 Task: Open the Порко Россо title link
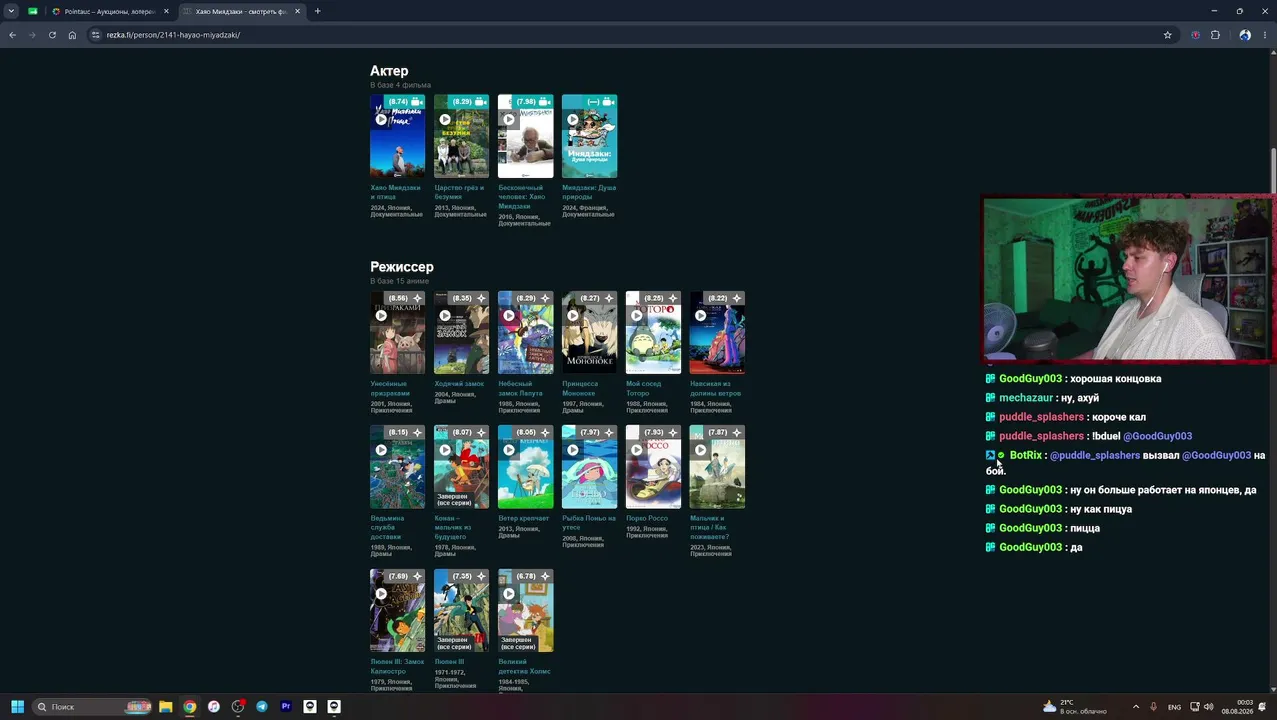click(x=647, y=518)
